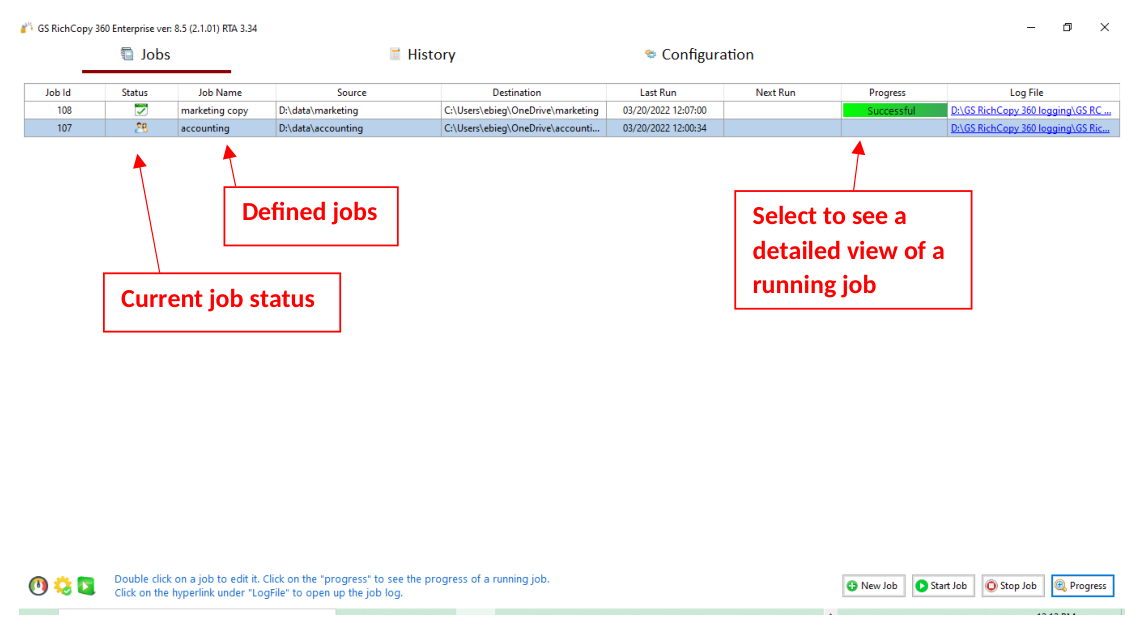
Task: Click the Progress column header
Action: 894,93
